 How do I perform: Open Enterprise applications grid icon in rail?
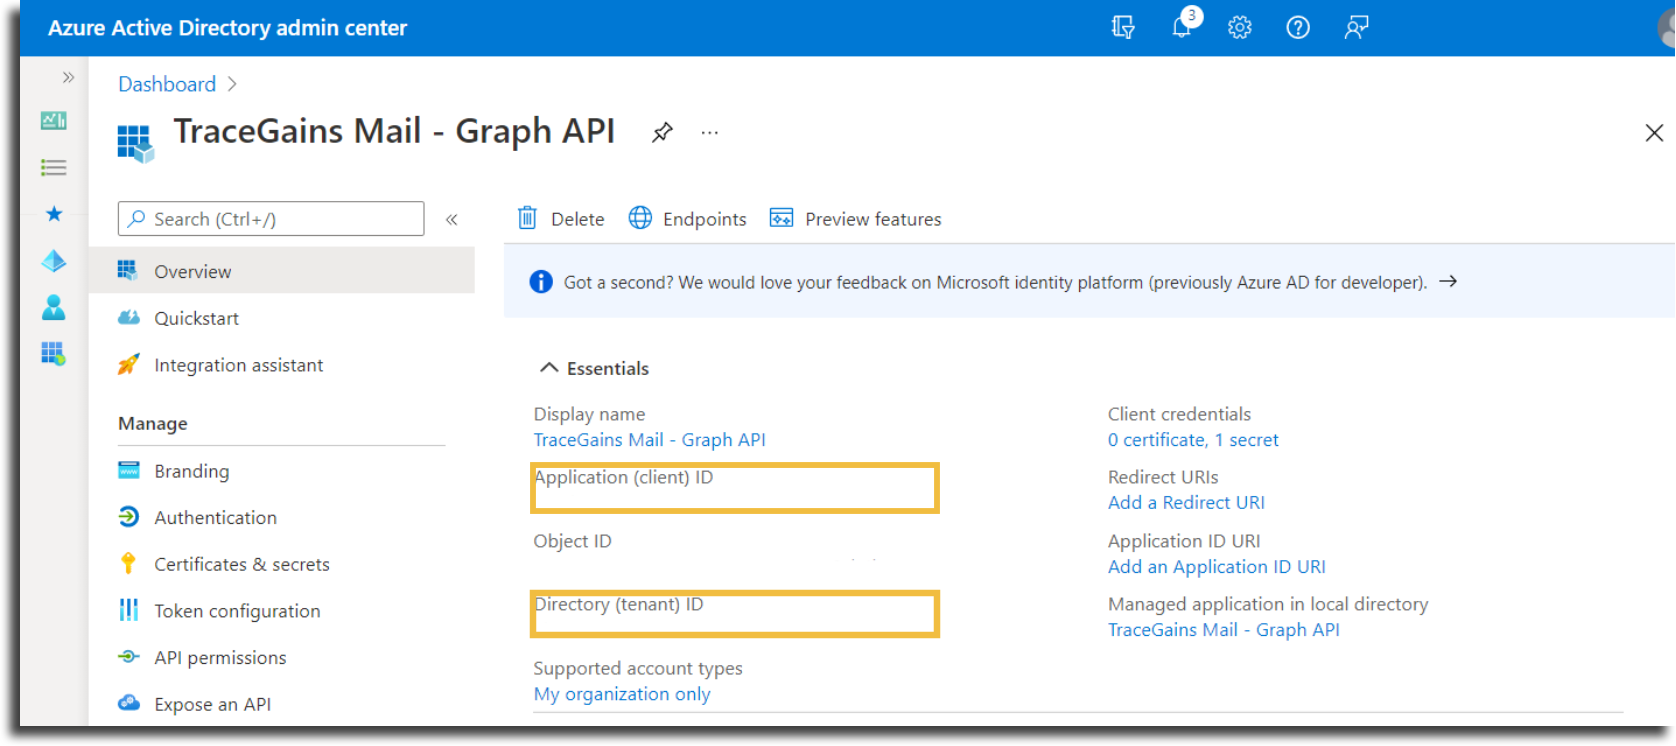coord(54,353)
